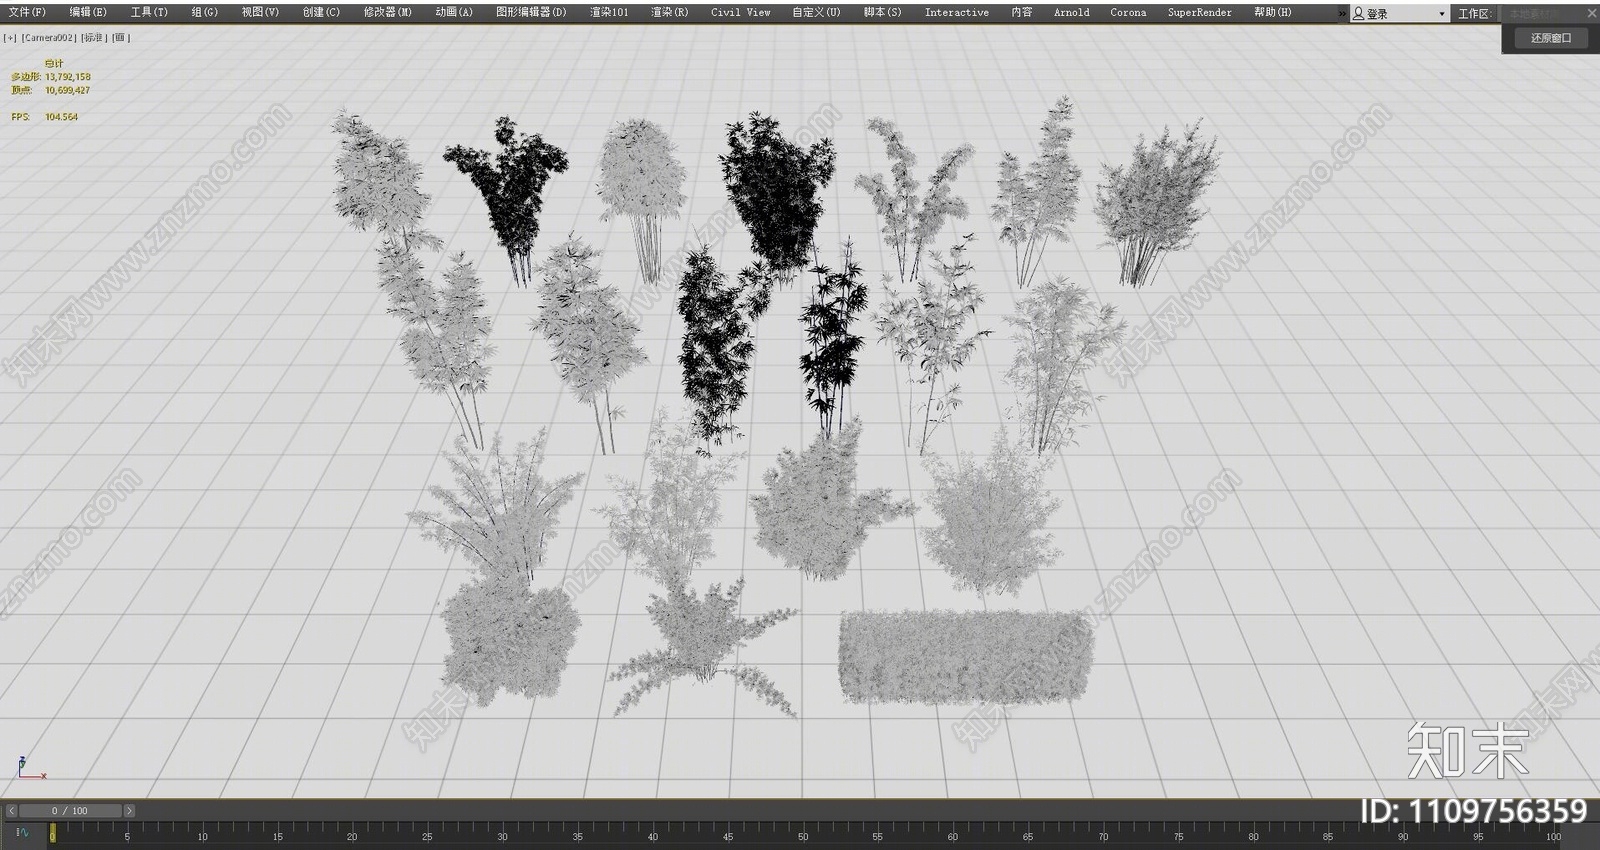Click the FPS 104.564 statistic
This screenshot has height=850, width=1600.
45,117
